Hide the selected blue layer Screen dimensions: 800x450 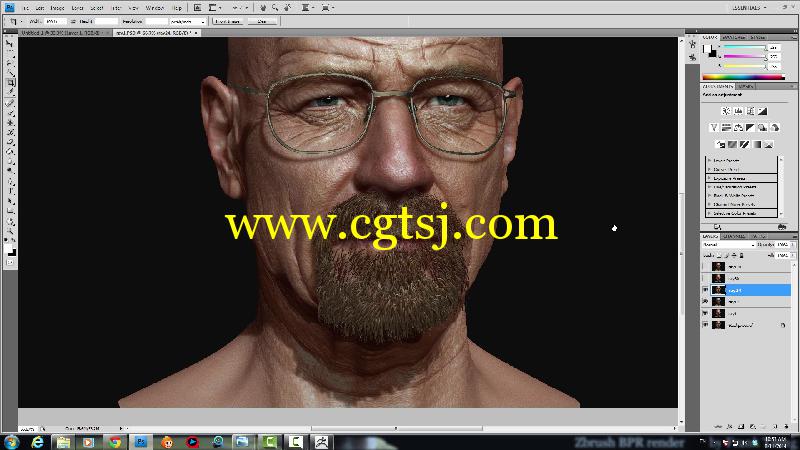[x=706, y=290]
